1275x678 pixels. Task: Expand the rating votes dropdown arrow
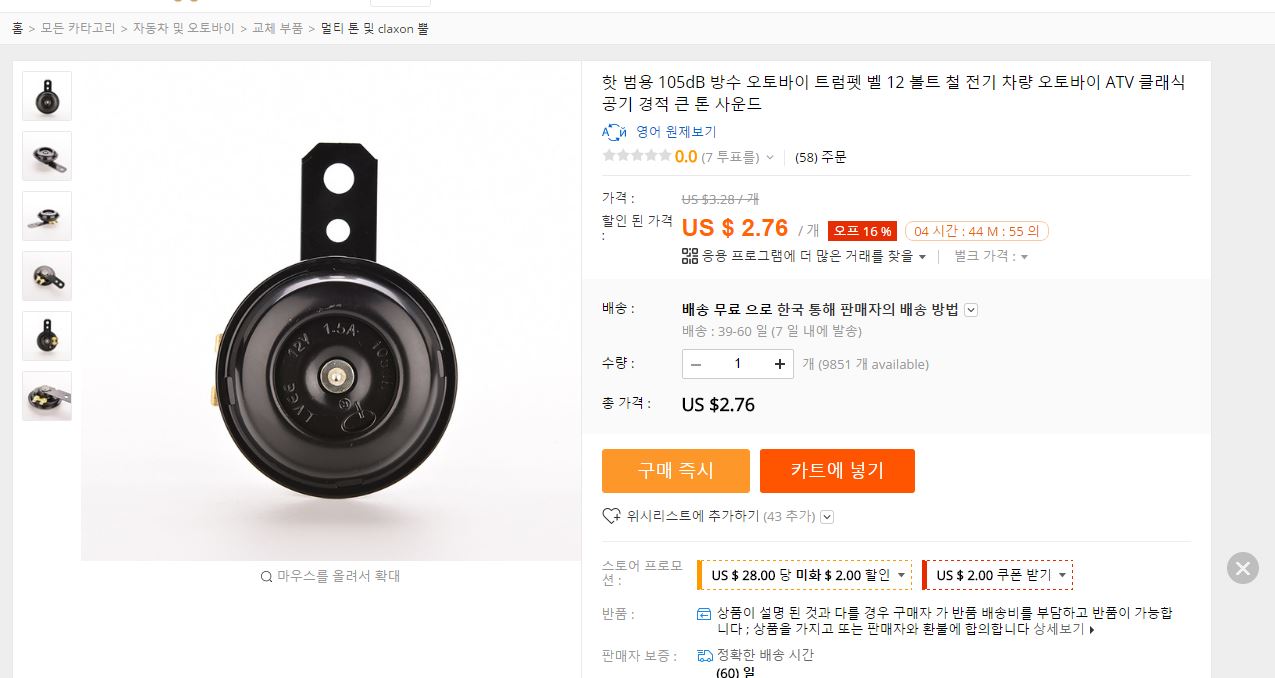pos(769,157)
